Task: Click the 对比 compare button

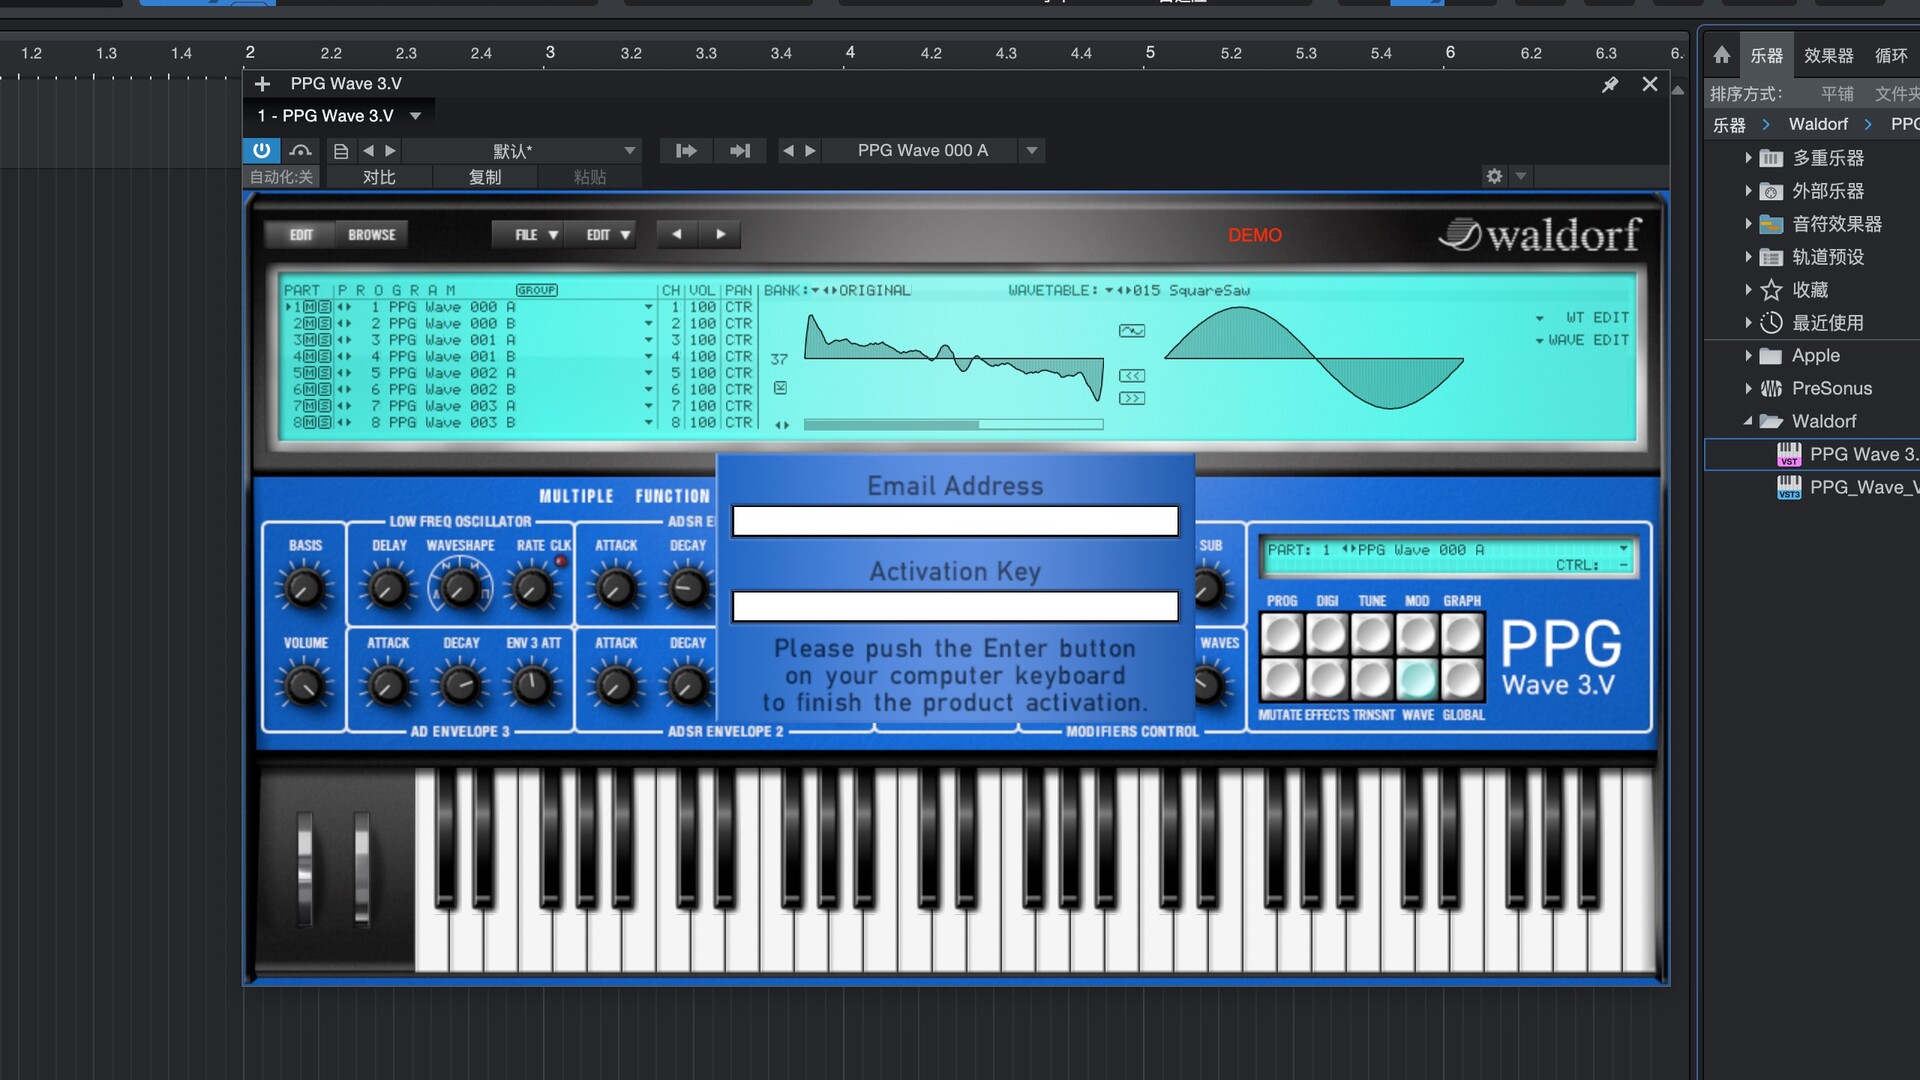Action: pyautogui.click(x=379, y=177)
